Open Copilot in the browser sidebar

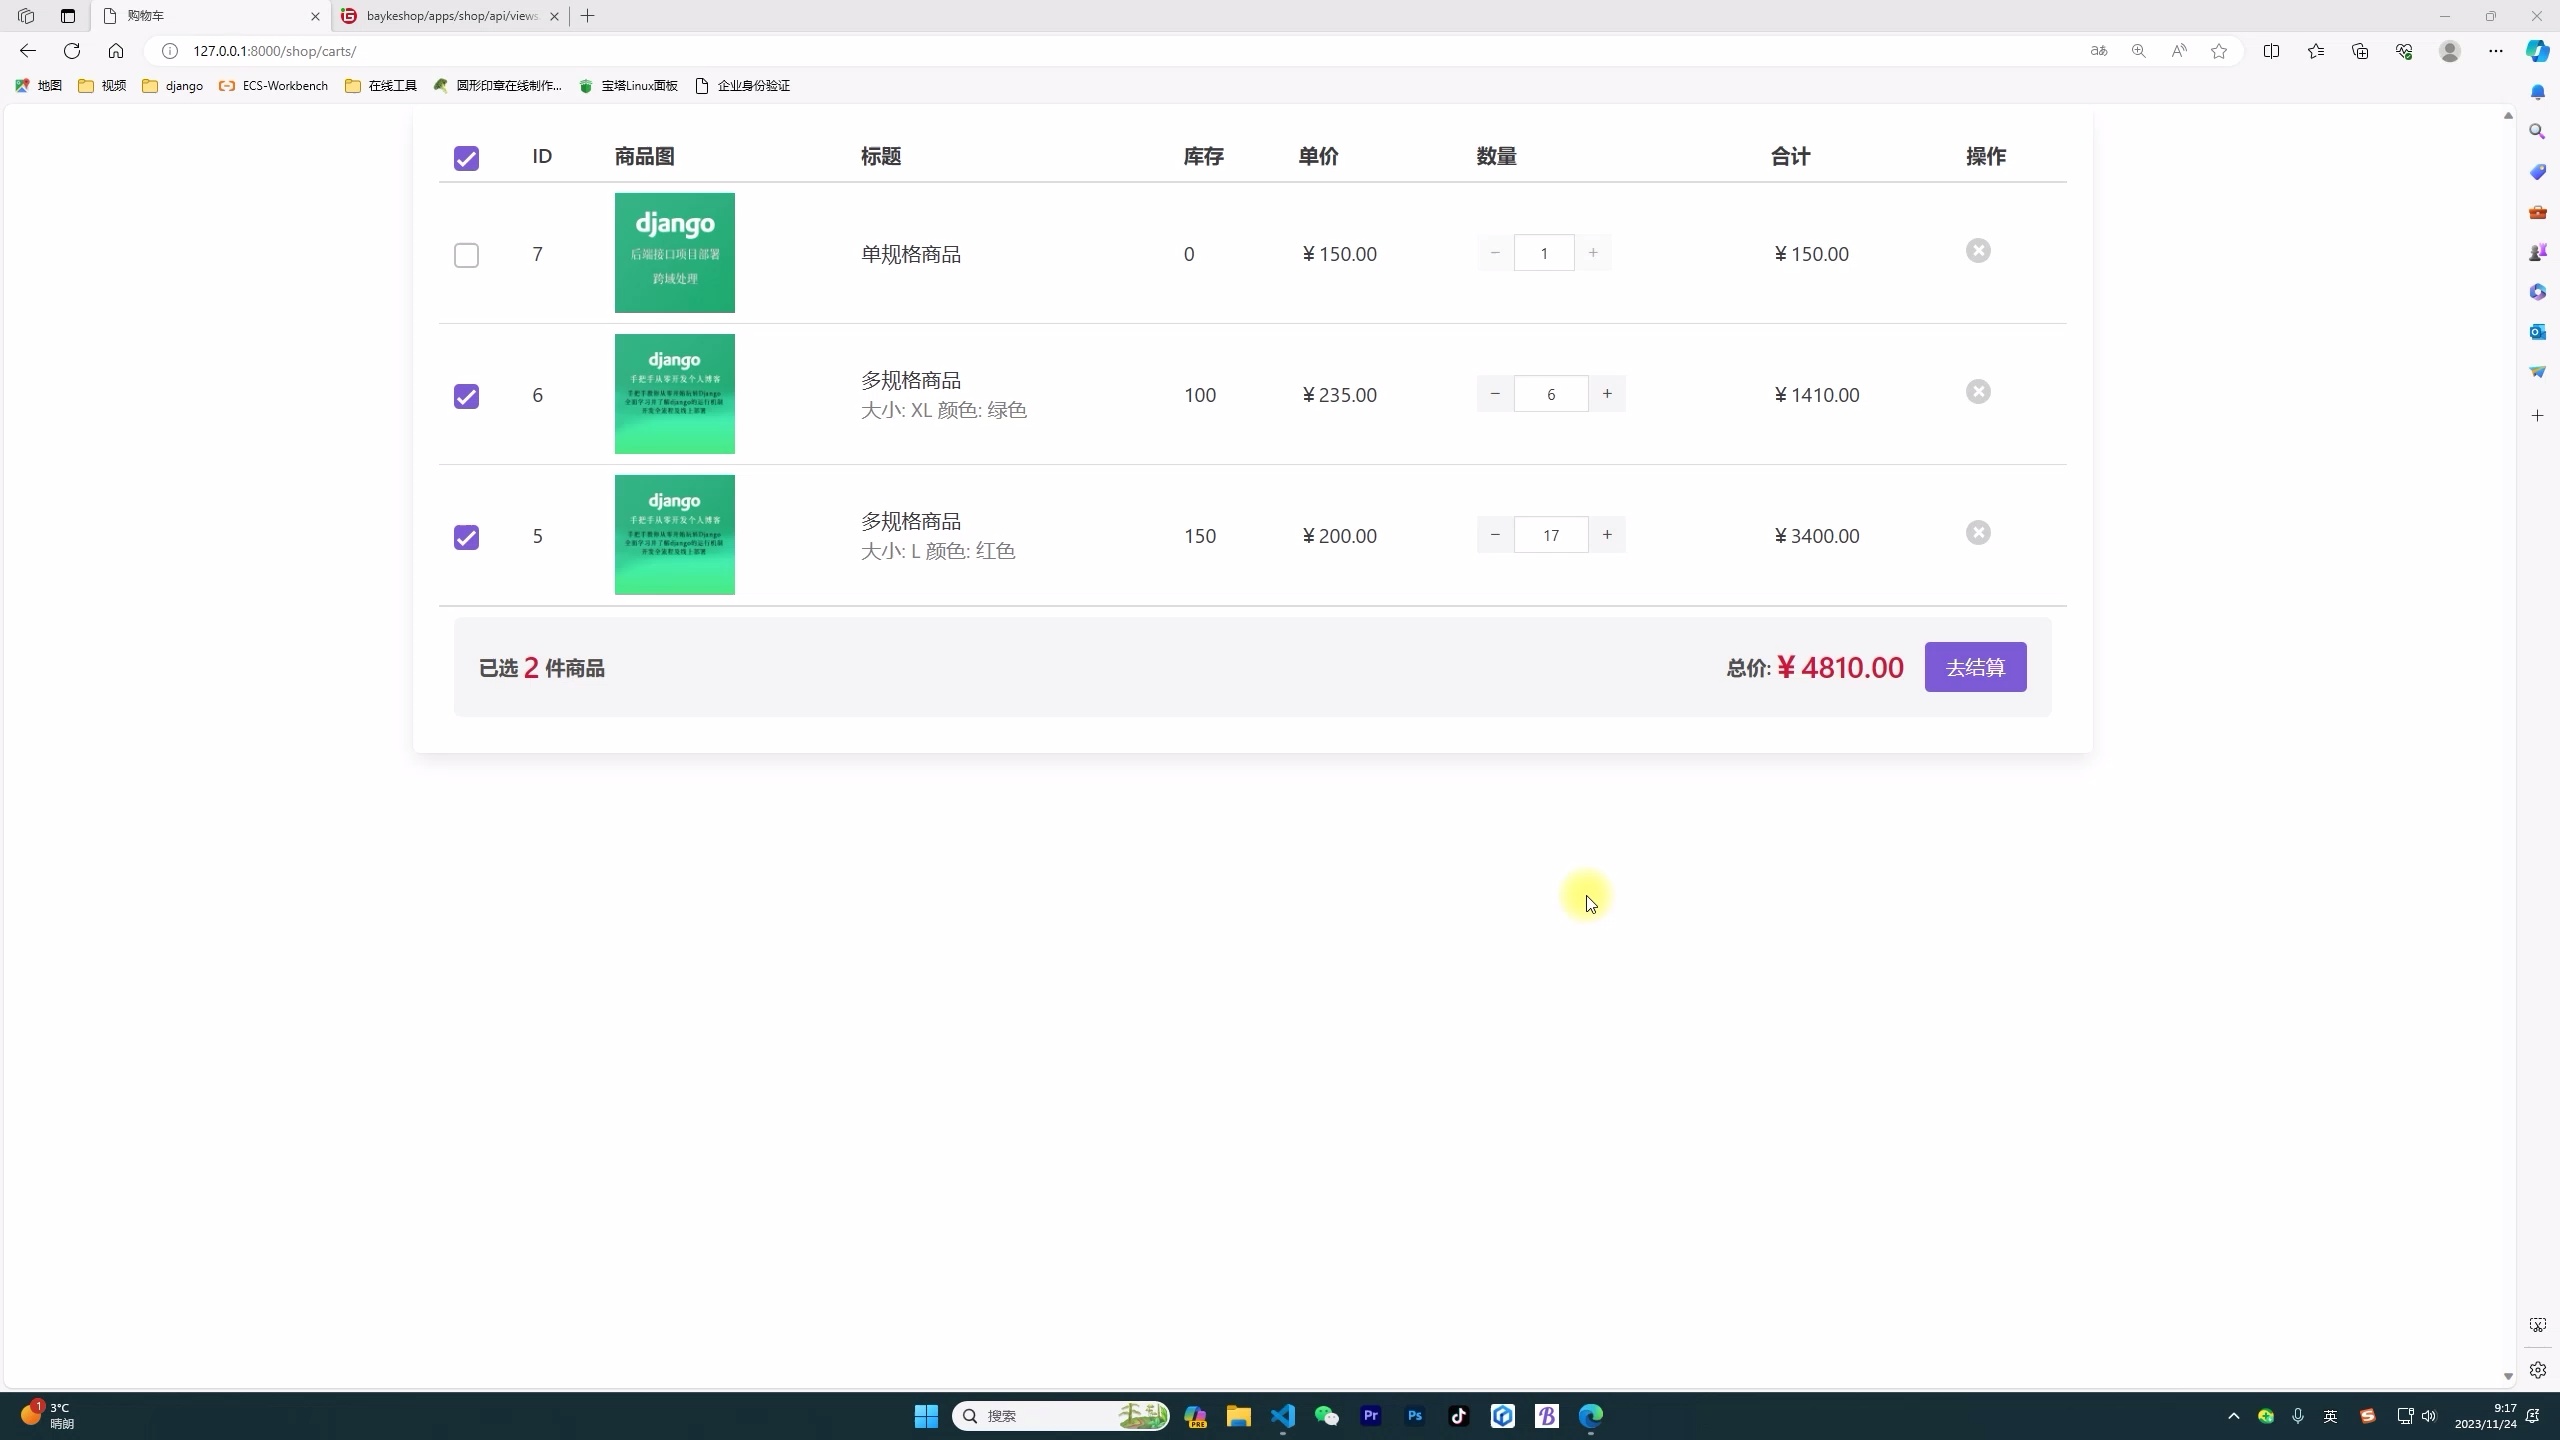pos(2537,51)
